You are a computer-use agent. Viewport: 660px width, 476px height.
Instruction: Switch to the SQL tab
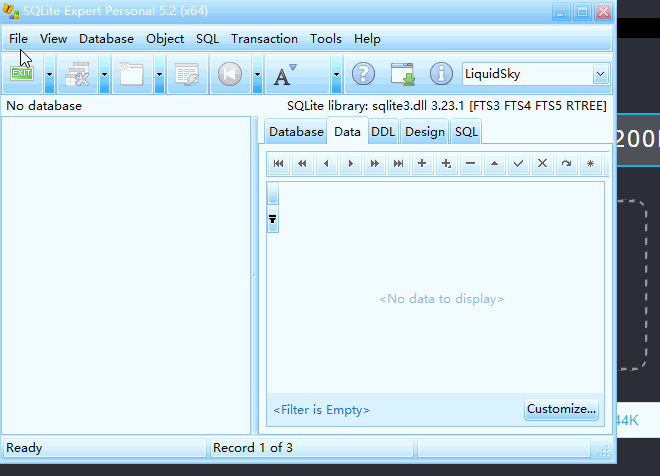pos(466,132)
